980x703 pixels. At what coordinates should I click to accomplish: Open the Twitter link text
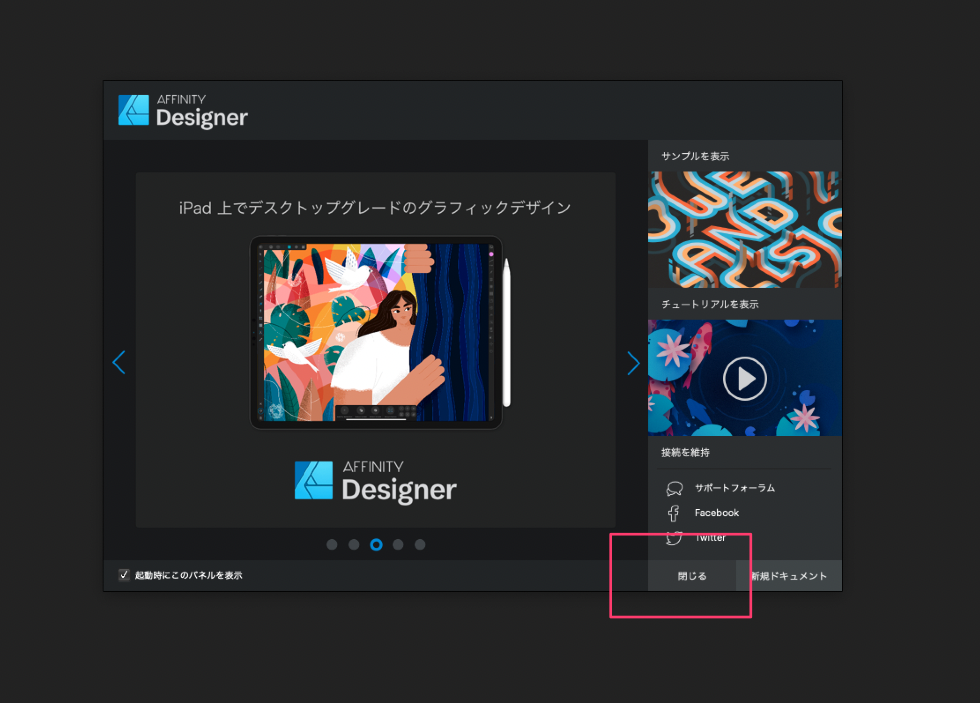[711, 538]
